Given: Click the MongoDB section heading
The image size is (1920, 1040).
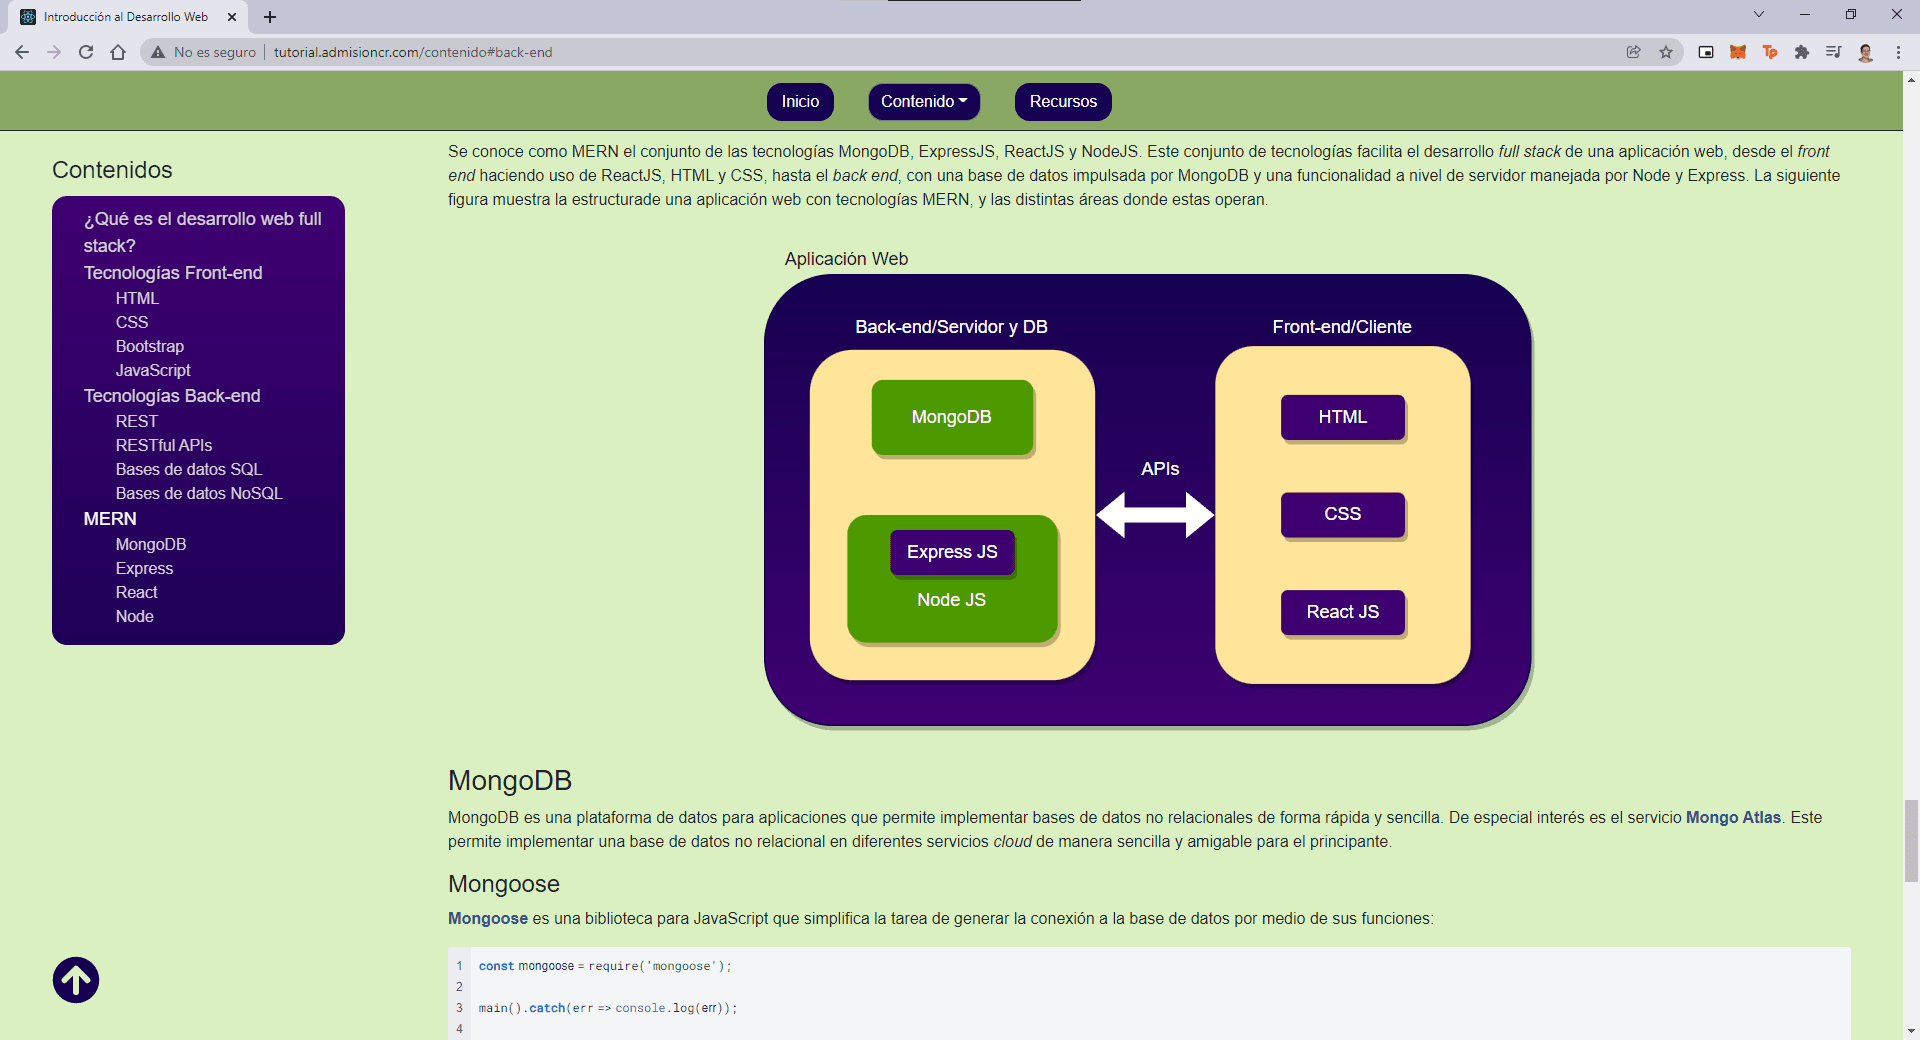Looking at the screenshot, I should (x=510, y=780).
